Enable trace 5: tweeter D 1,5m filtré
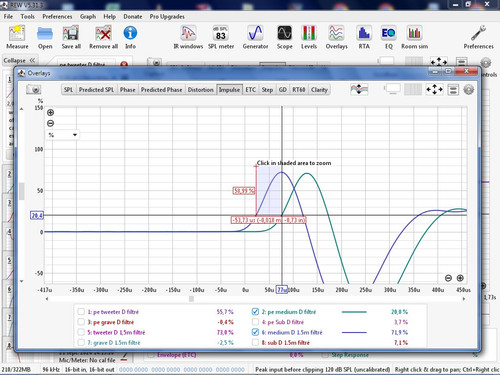The image size is (500, 375). click(x=81, y=332)
